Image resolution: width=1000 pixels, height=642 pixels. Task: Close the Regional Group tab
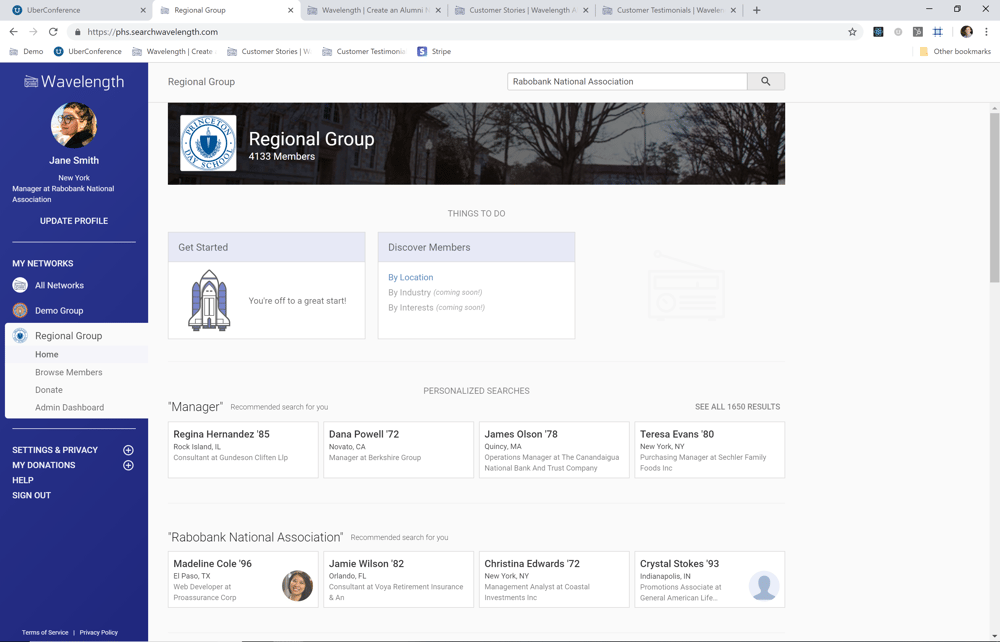pos(290,10)
